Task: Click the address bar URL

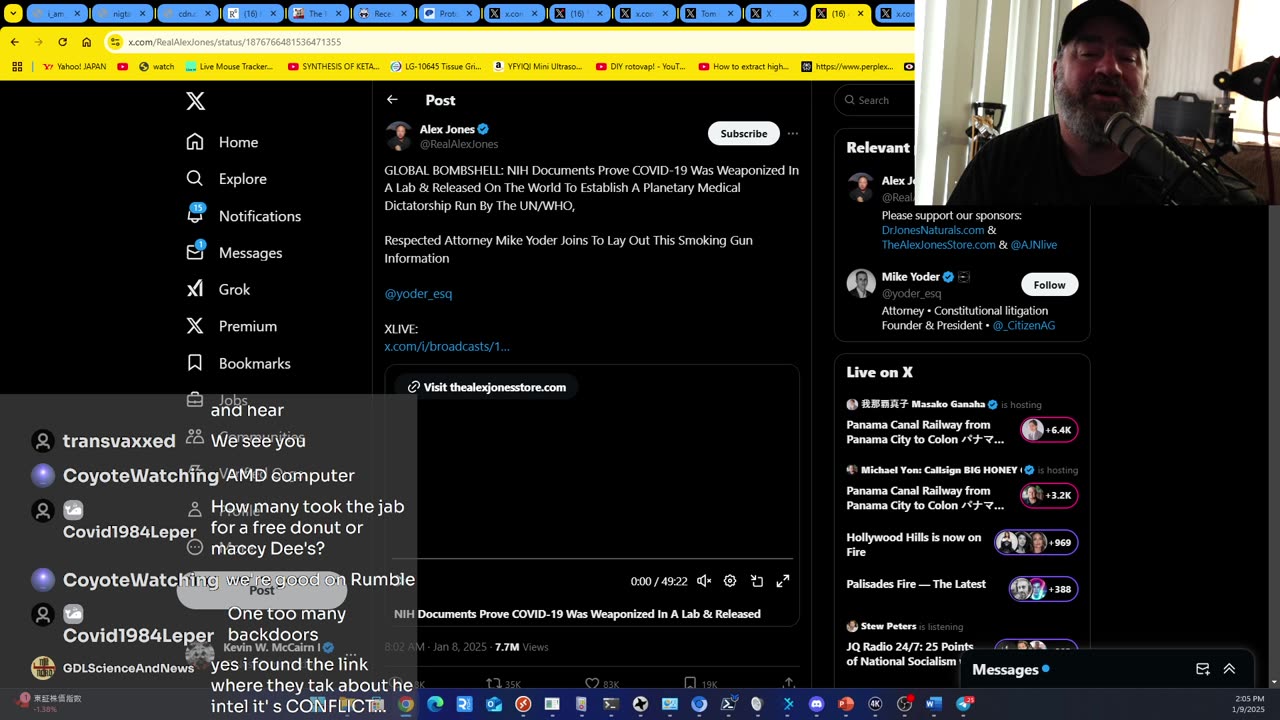Action: 235,42
